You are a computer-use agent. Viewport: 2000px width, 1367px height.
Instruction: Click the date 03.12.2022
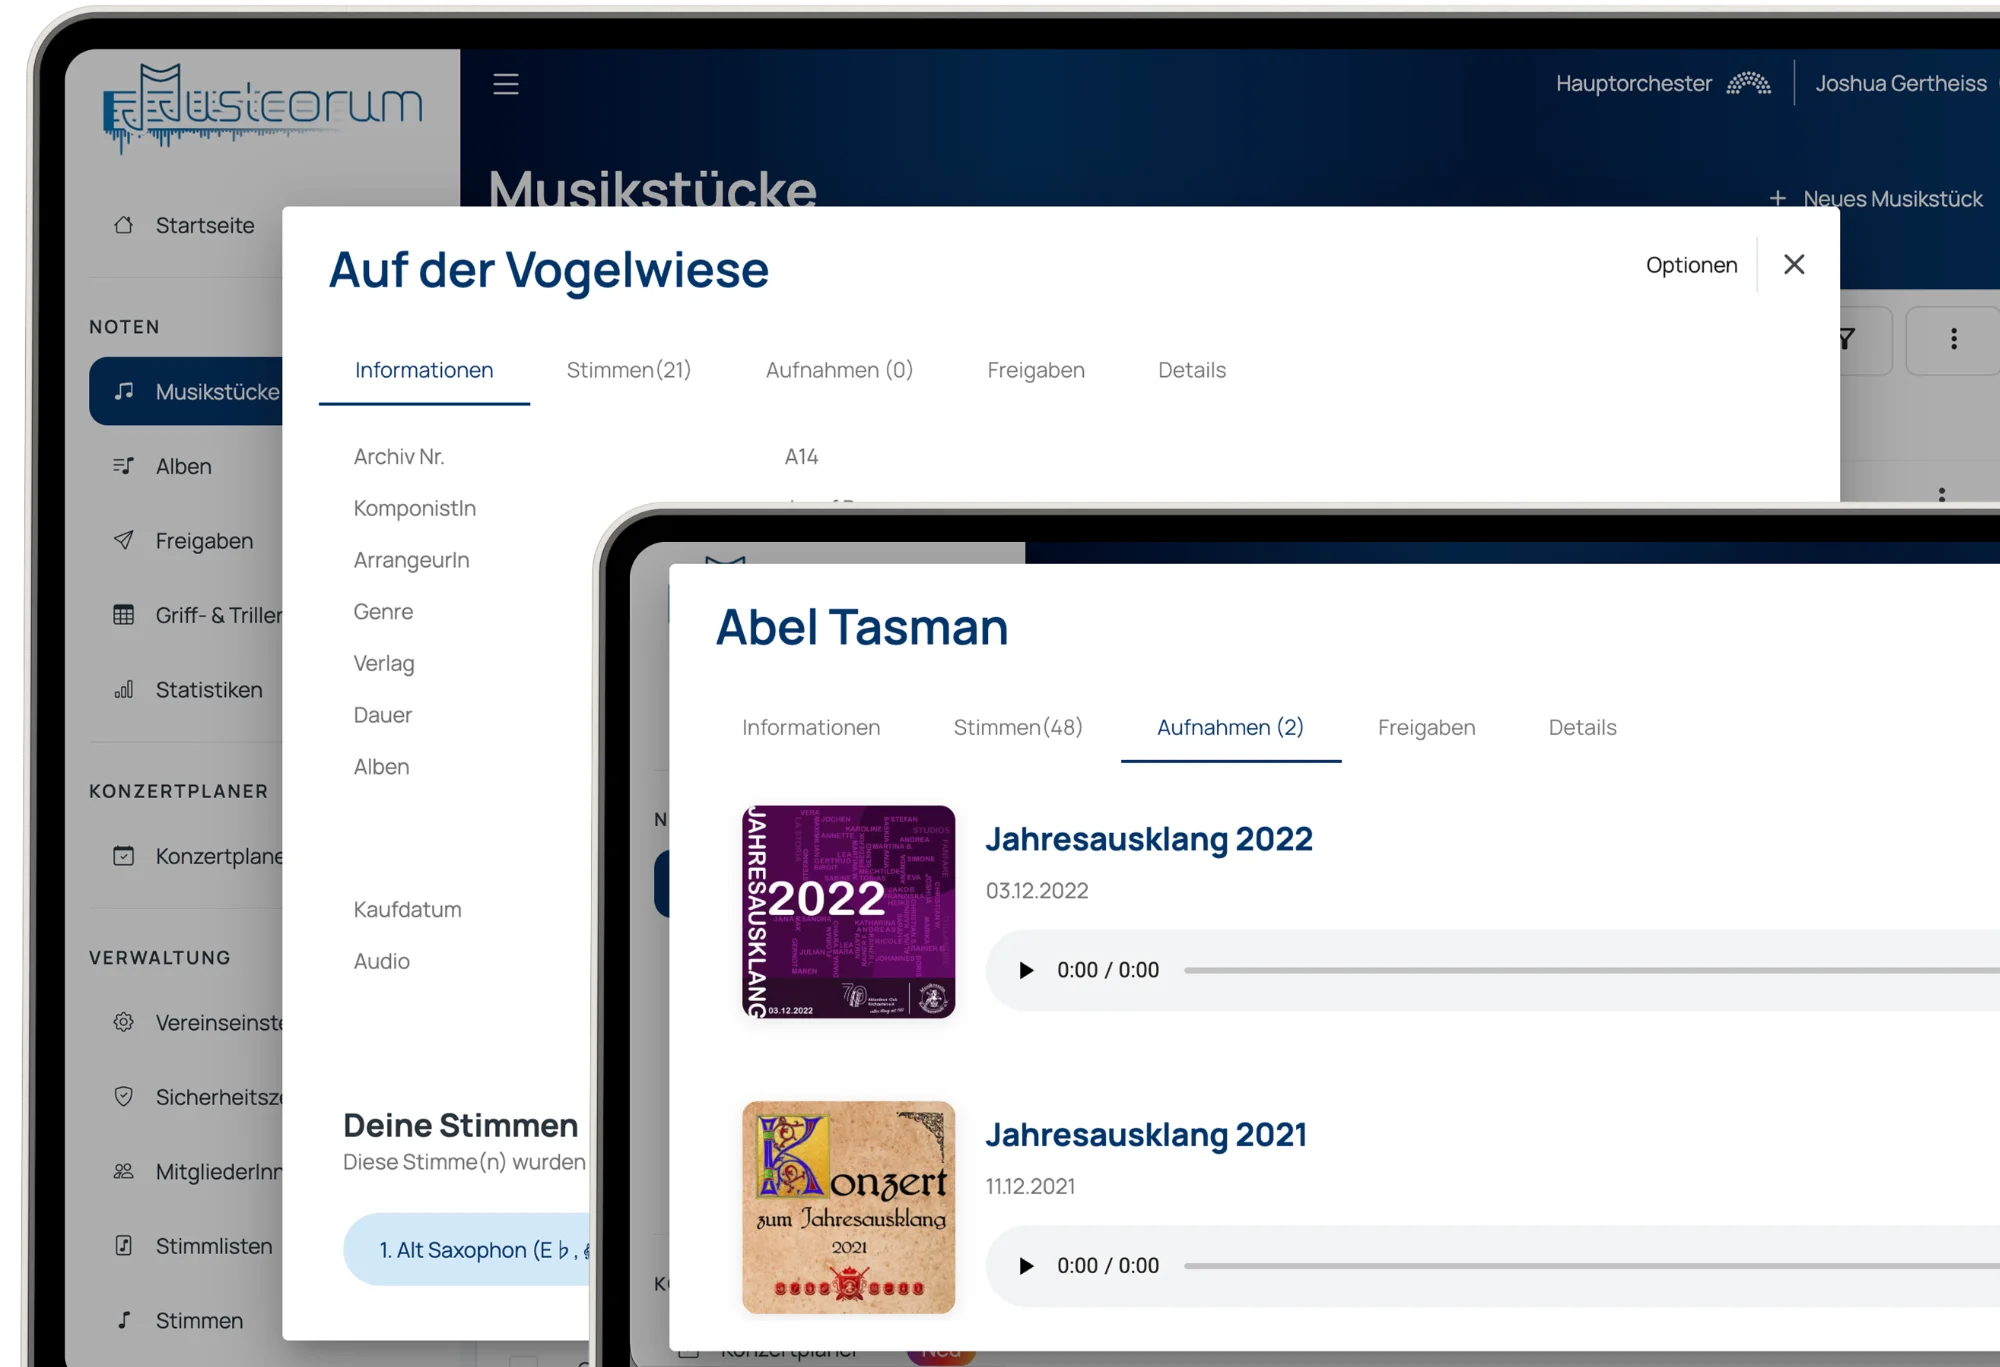[x=1036, y=890]
